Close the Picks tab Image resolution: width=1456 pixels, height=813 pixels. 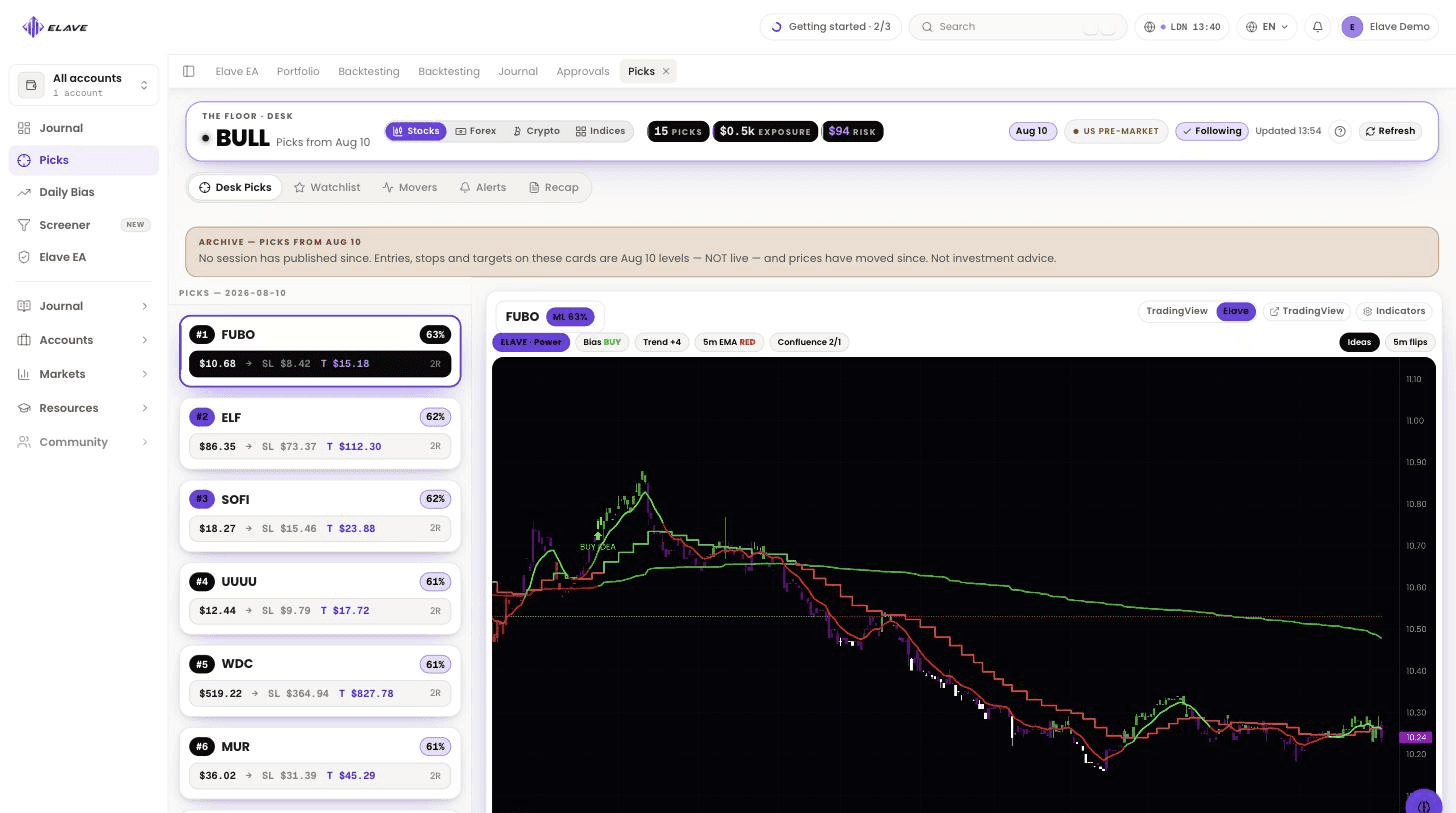tap(666, 71)
